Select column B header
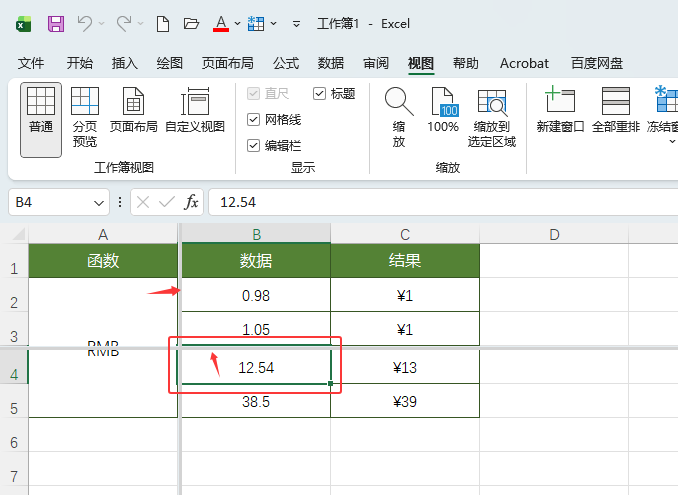 [256, 234]
